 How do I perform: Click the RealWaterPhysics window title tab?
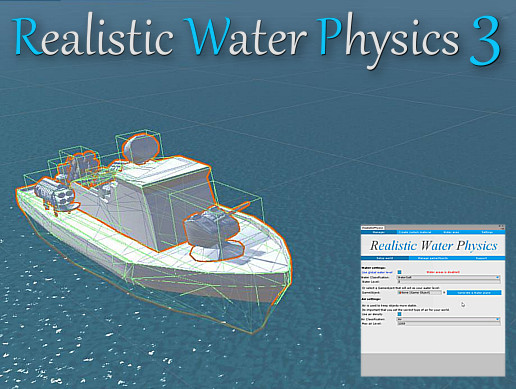click(373, 228)
